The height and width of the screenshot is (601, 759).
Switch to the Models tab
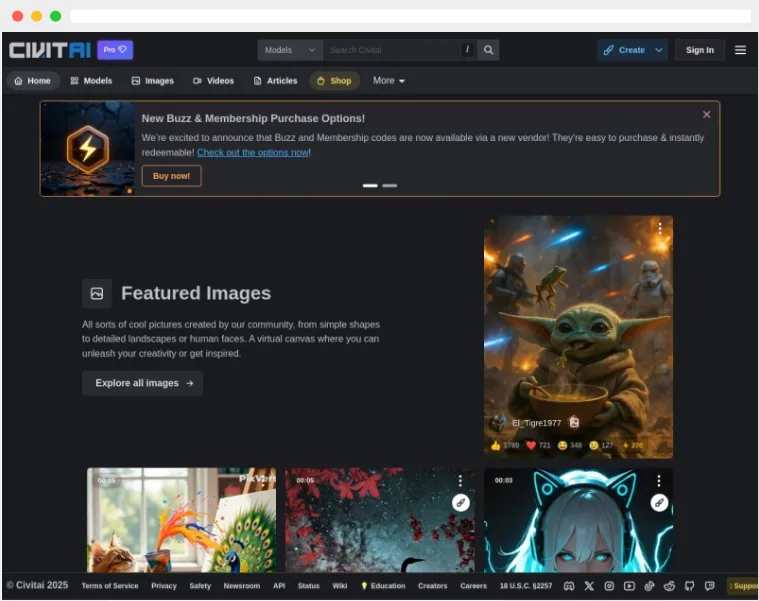click(91, 81)
